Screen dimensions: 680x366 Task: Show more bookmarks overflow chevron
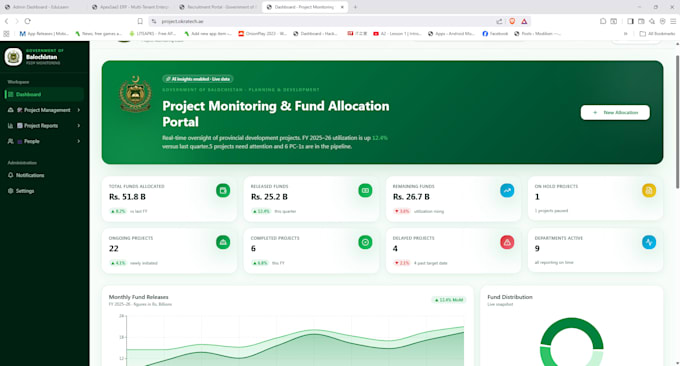coord(626,33)
